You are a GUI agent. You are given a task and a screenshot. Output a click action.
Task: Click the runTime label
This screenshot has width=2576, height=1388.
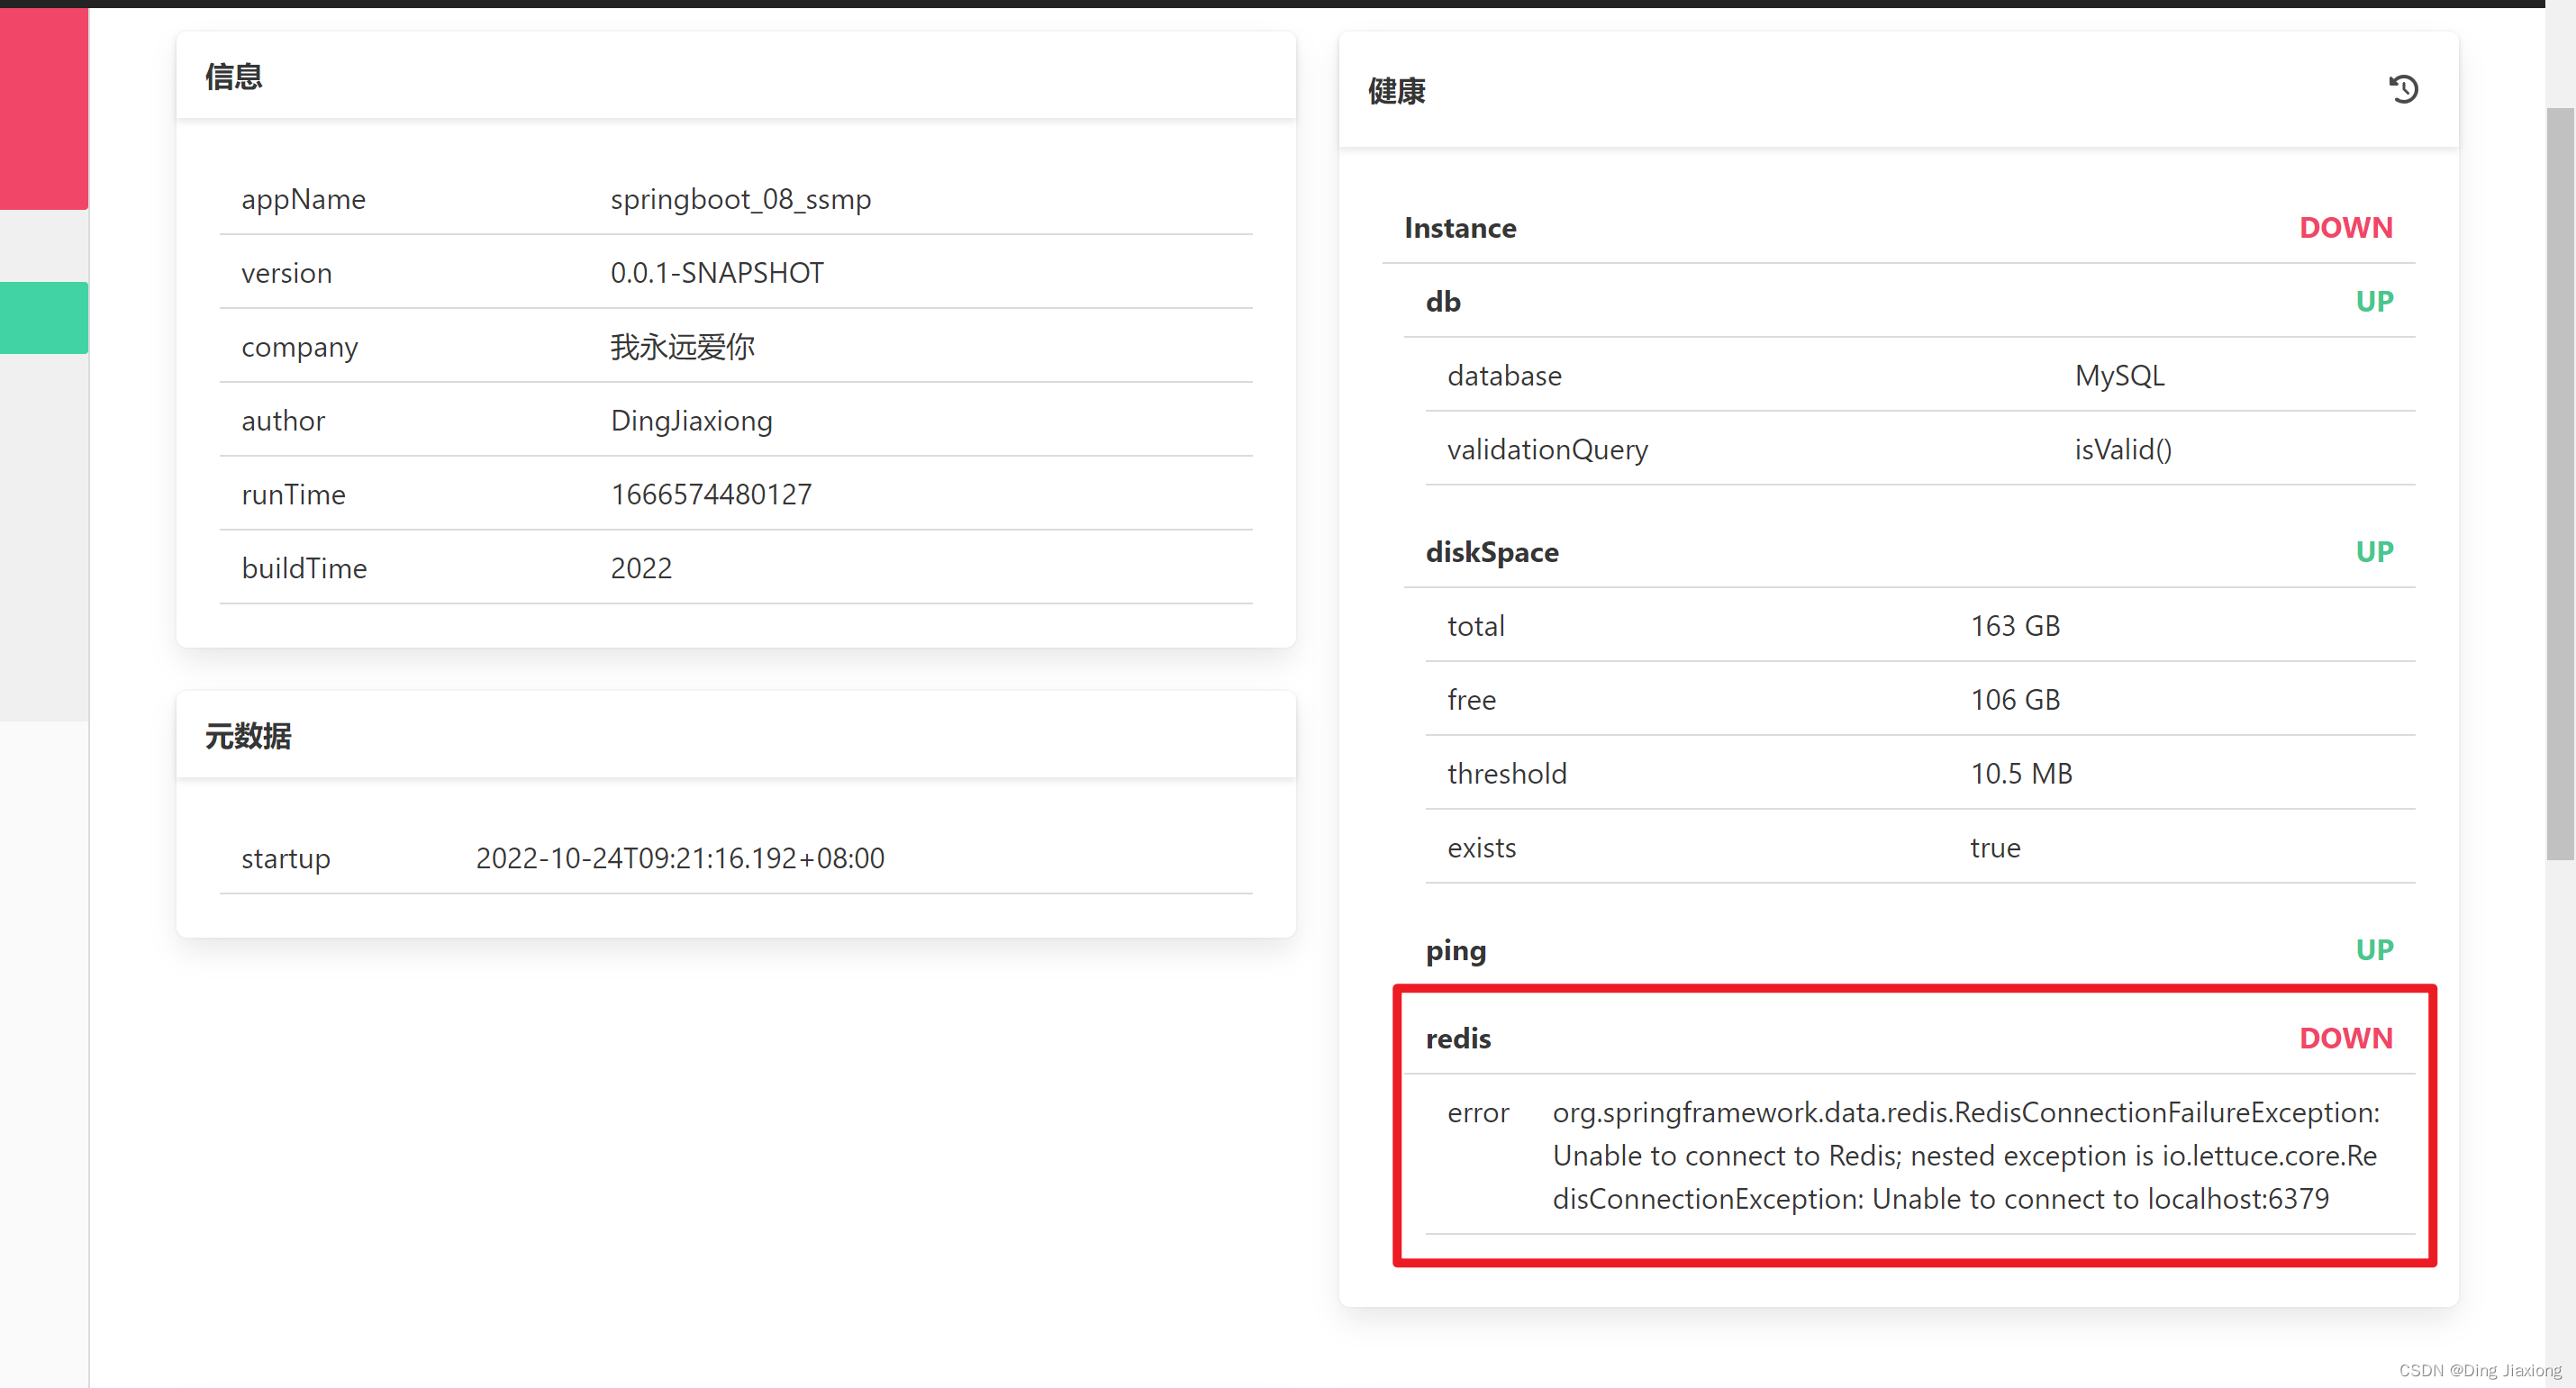click(x=293, y=495)
